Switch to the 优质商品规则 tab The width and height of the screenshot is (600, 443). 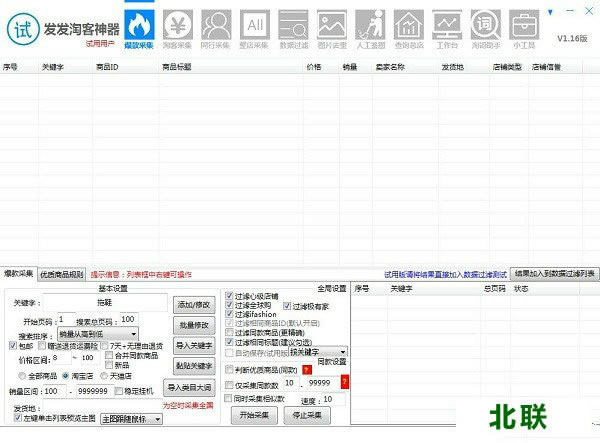click(63, 274)
